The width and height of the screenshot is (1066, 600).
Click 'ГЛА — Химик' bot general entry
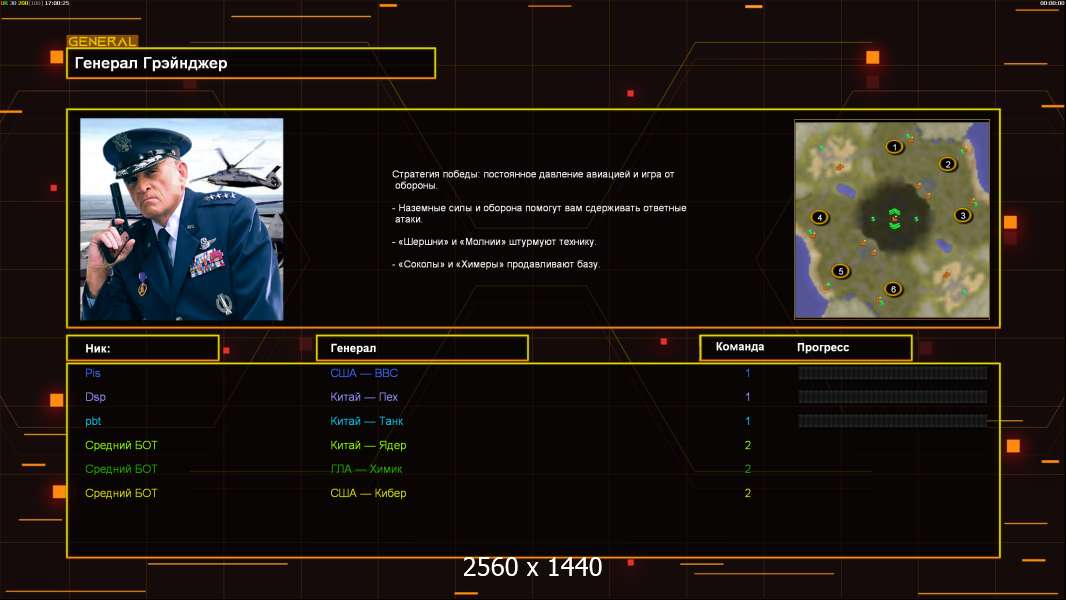(367, 469)
